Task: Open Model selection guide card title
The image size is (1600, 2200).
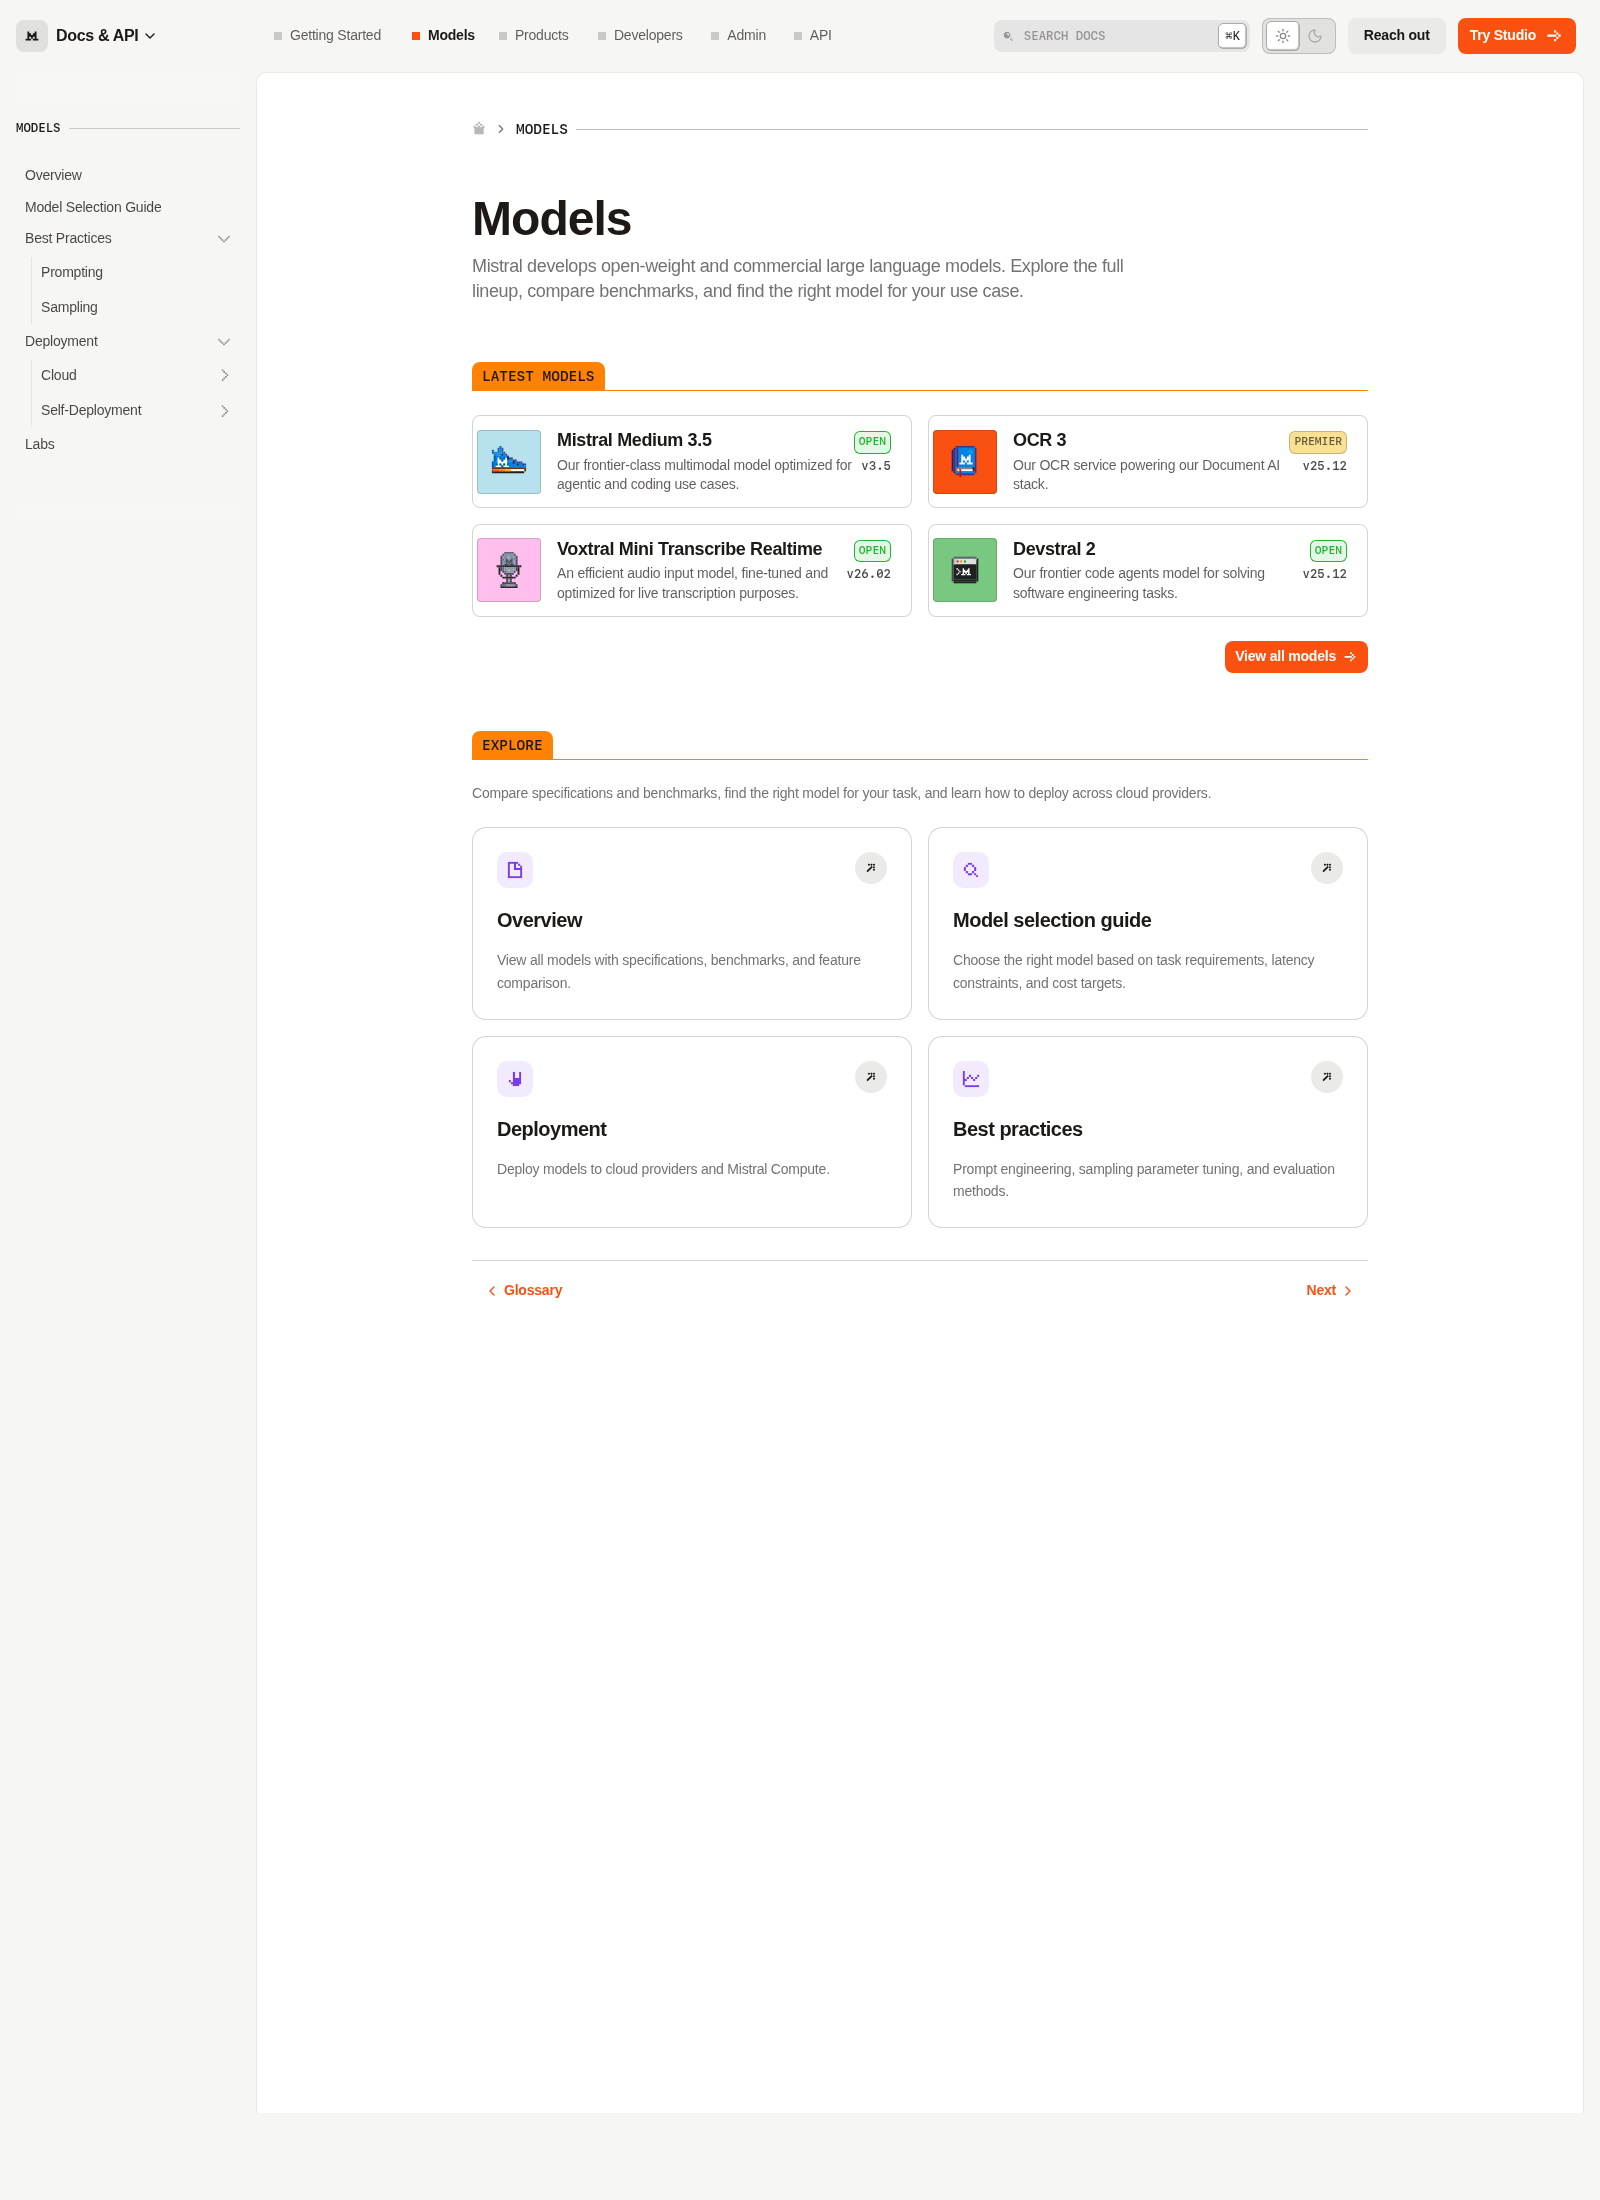Action: (x=1052, y=920)
